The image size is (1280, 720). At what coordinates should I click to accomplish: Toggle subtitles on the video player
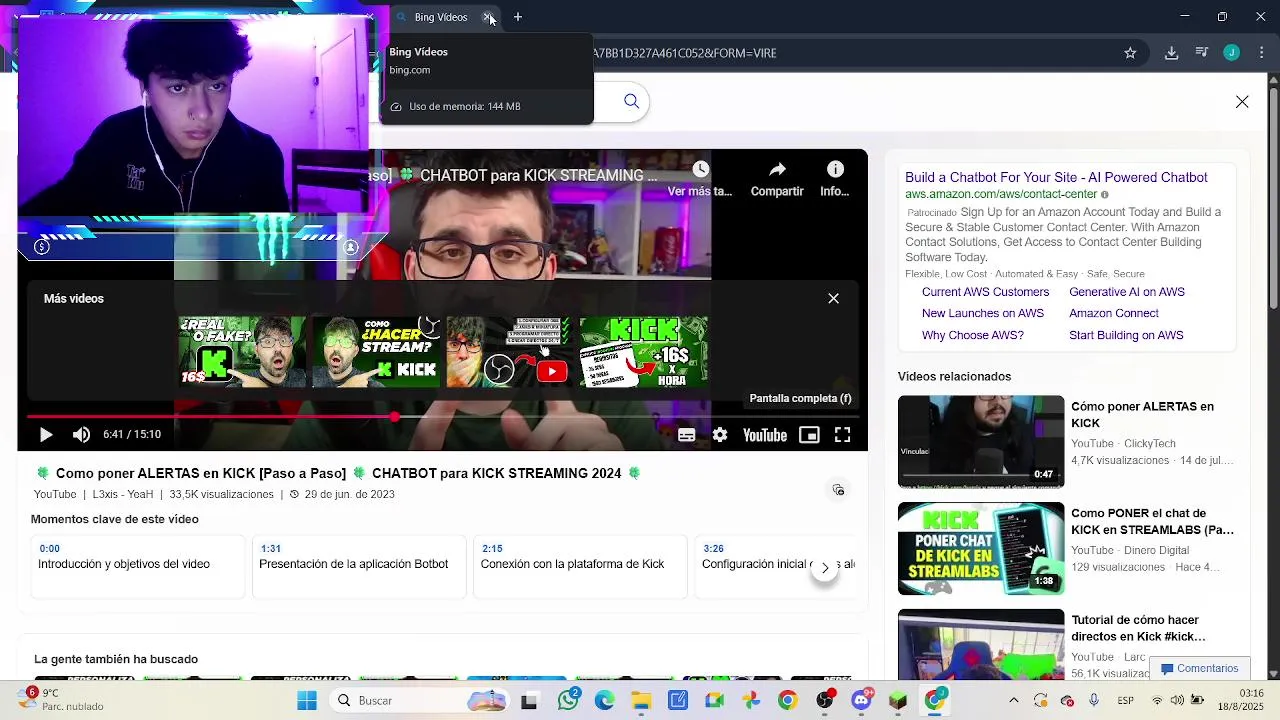click(x=686, y=435)
